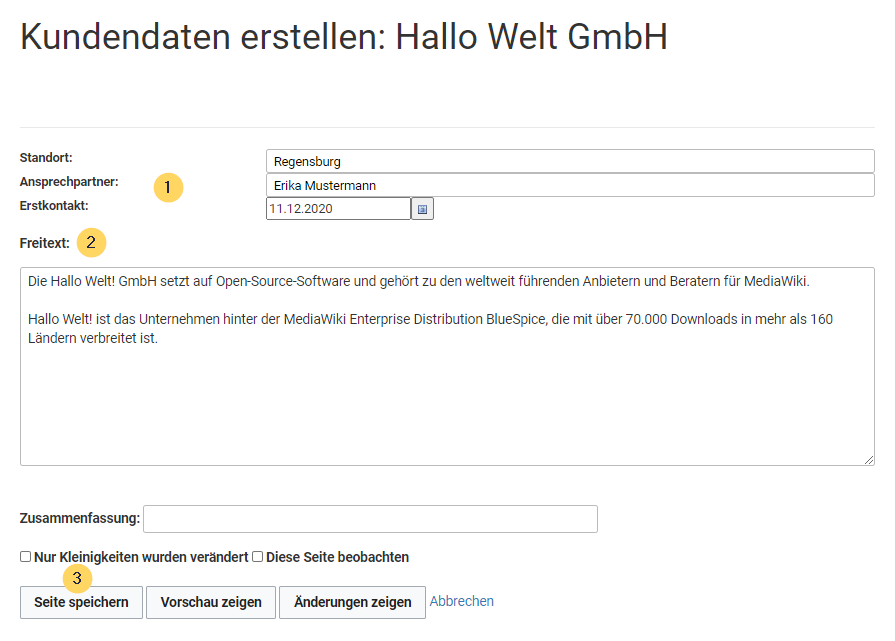Click inside the Freitext text area

point(448,366)
